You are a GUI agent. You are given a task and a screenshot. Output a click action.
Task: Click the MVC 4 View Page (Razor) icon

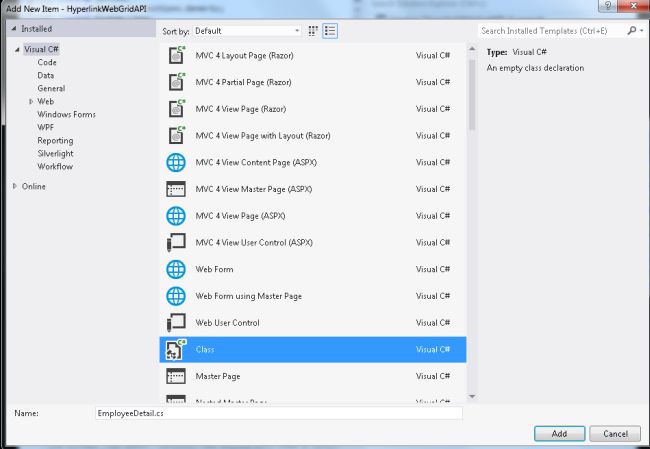[x=176, y=109]
